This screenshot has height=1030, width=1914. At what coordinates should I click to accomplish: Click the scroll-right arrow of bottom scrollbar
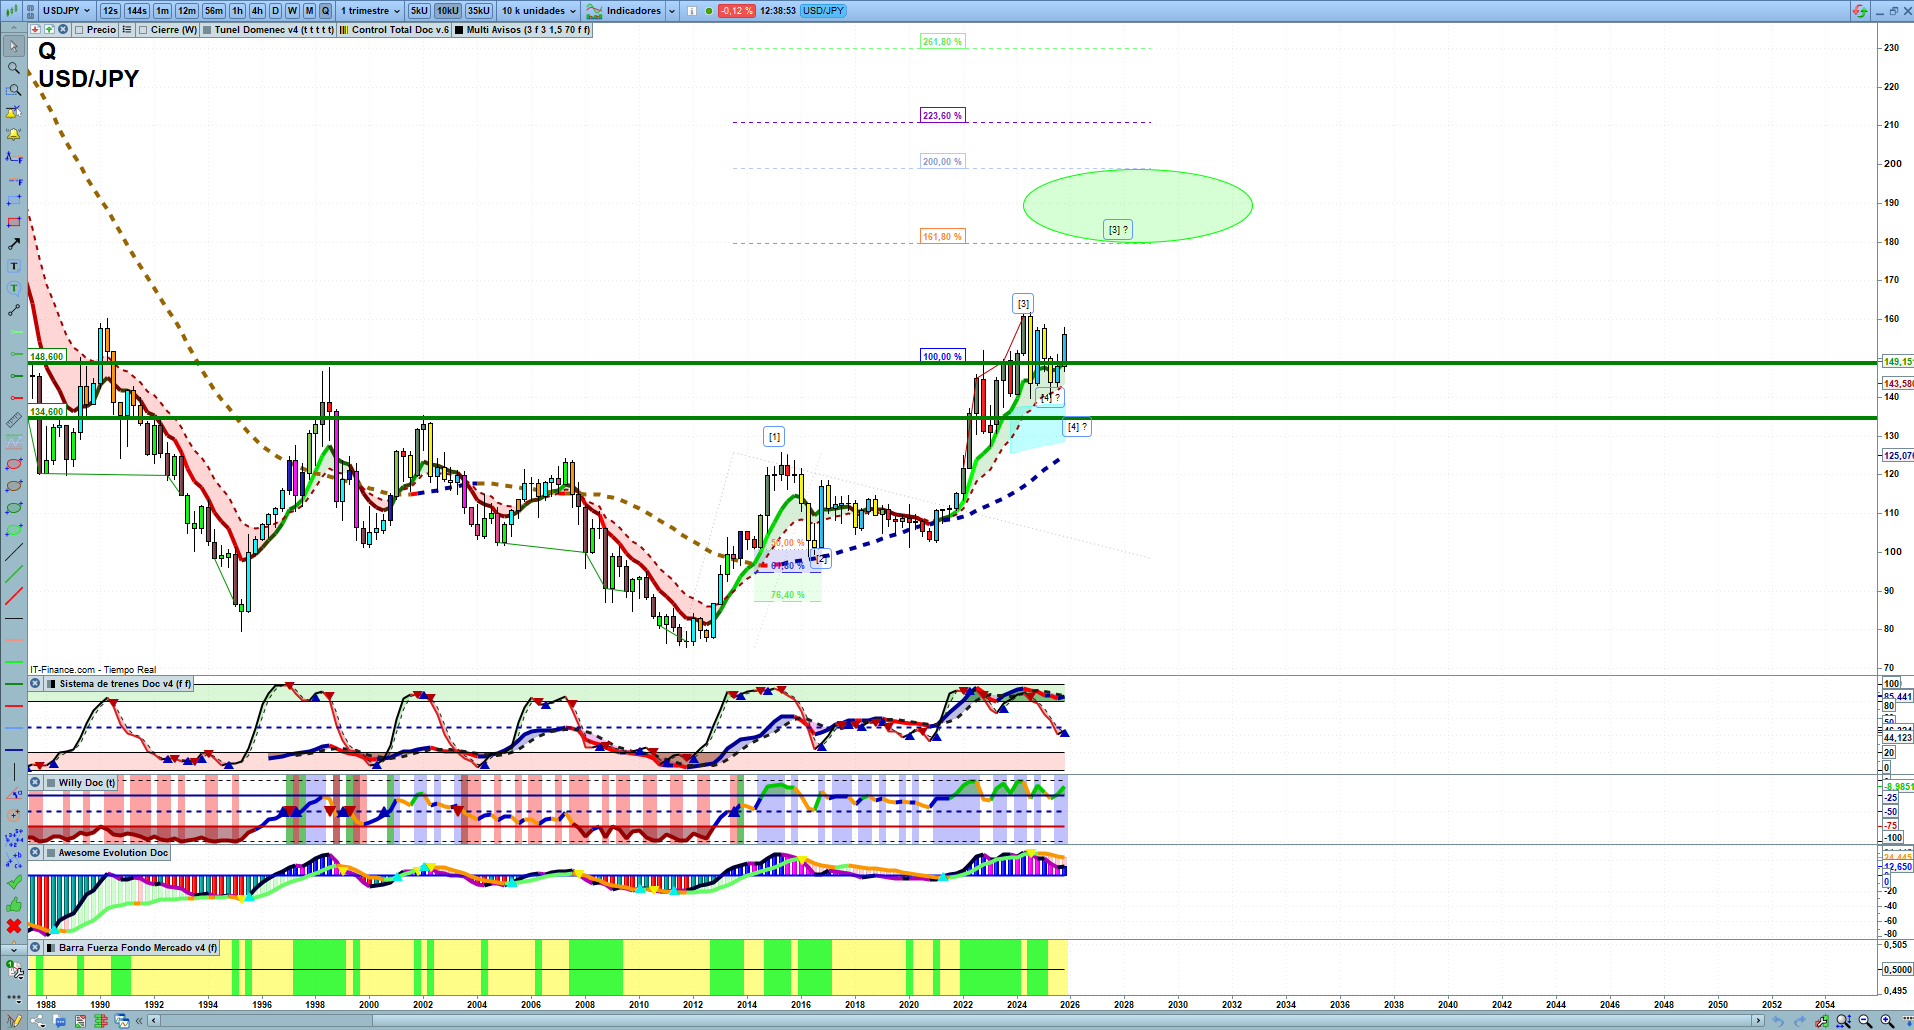[x=1758, y=1021]
